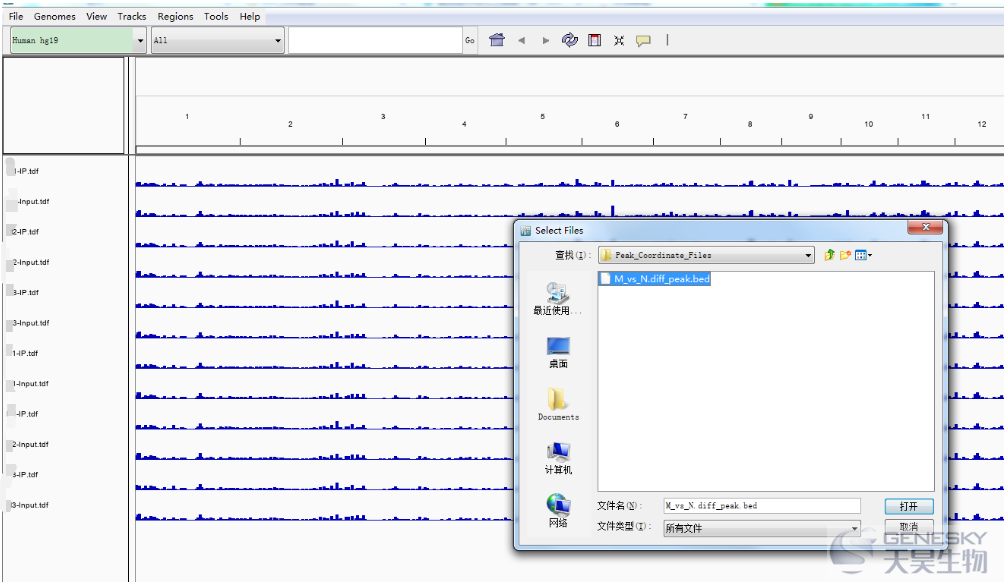The height and width of the screenshot is (582, 1008).
Task: Click the locus search box
Action: click(x=375, y=41)
